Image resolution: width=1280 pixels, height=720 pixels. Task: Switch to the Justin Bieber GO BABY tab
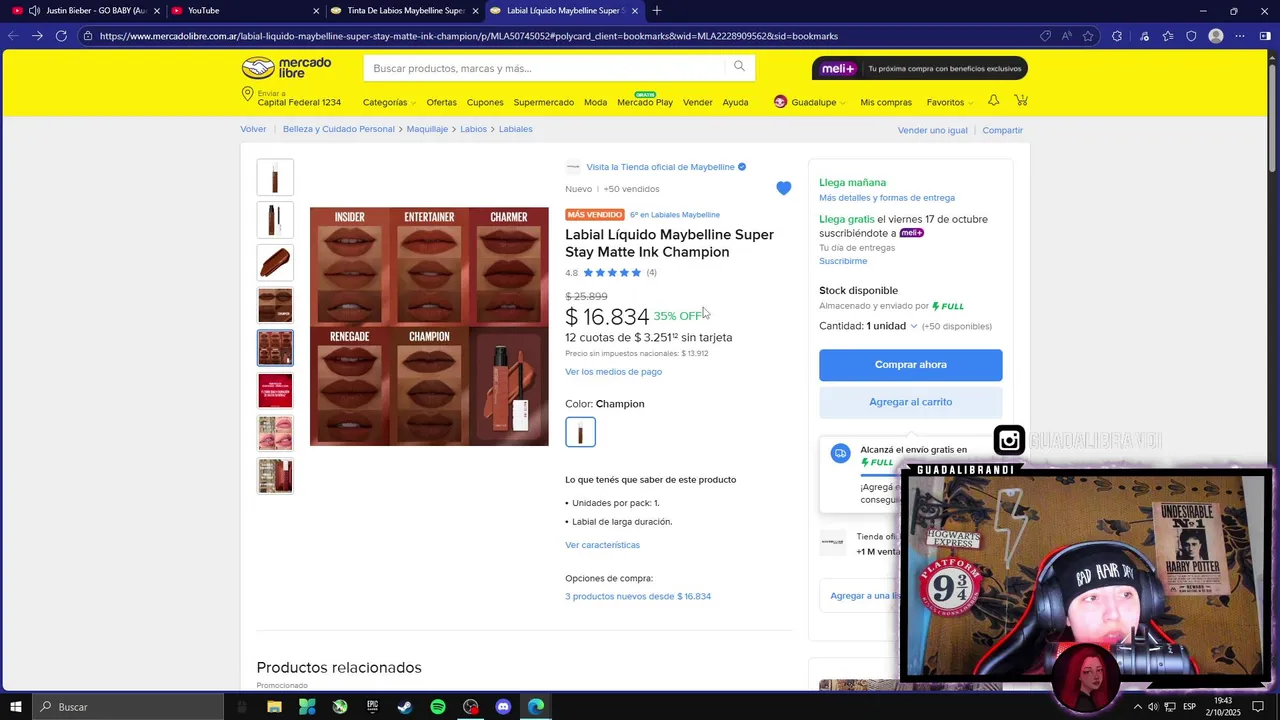point(85,11)
